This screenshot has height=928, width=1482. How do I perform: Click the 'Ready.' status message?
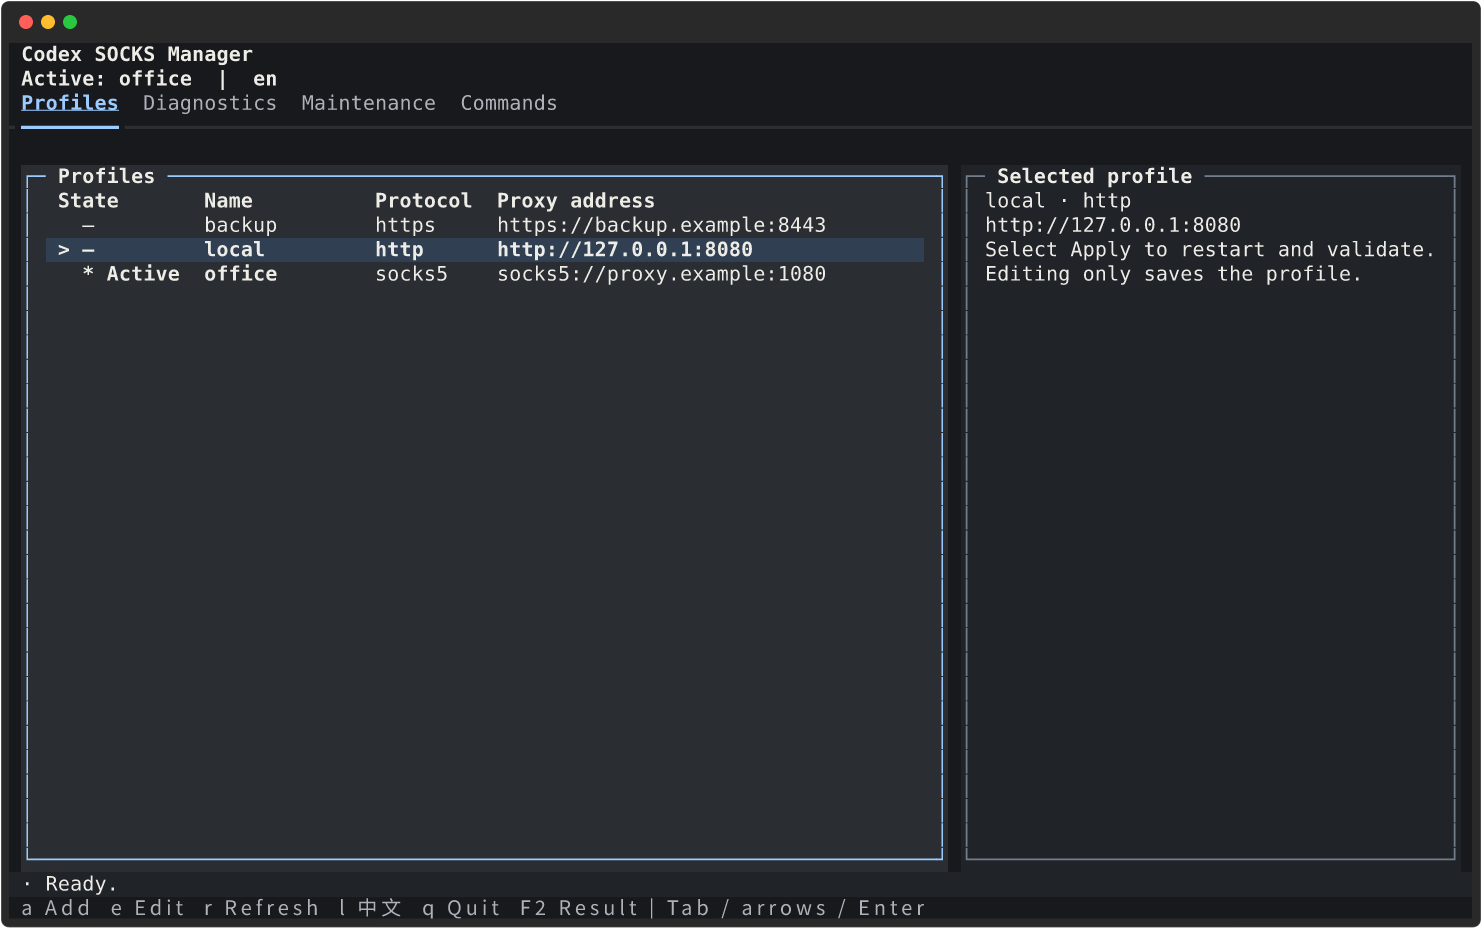[x=81, y=884]
